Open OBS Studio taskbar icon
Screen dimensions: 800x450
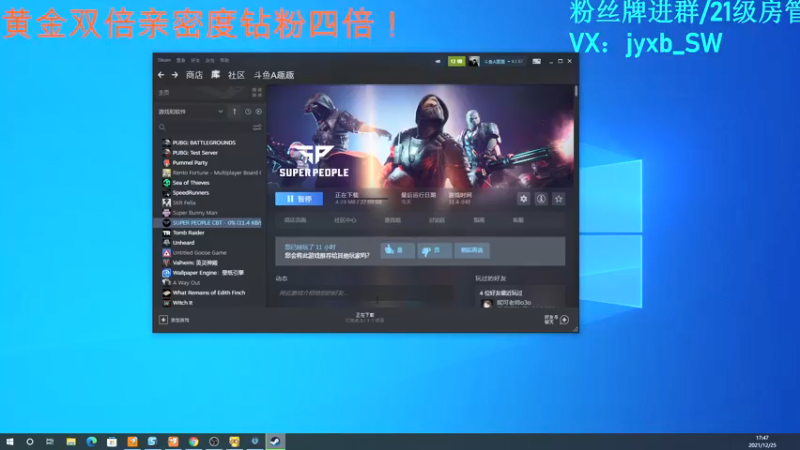pos(214,442)
